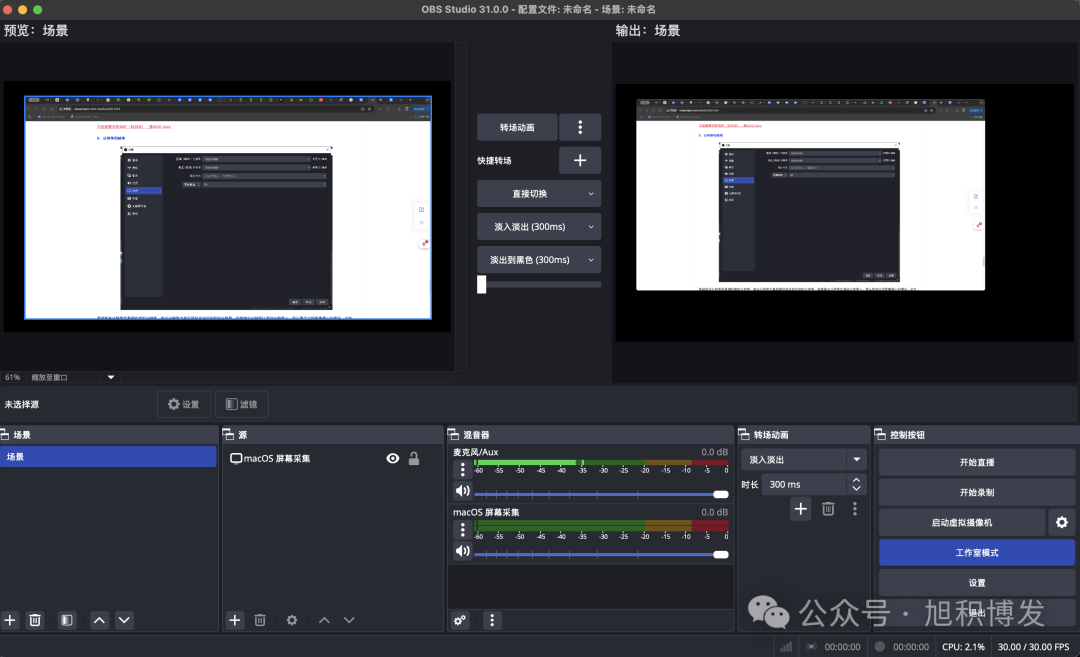Move source up with arrow icon
The image size is (1080, 657).
coord(324,620)
